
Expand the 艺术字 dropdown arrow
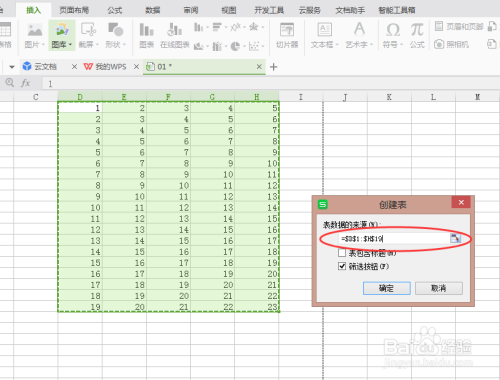click(372, 44)
